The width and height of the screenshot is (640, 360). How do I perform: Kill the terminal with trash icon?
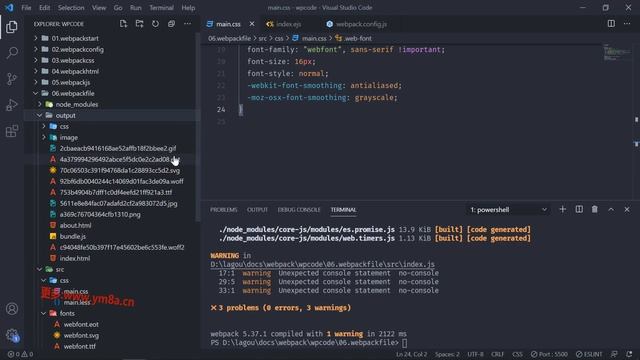[595, 209]
